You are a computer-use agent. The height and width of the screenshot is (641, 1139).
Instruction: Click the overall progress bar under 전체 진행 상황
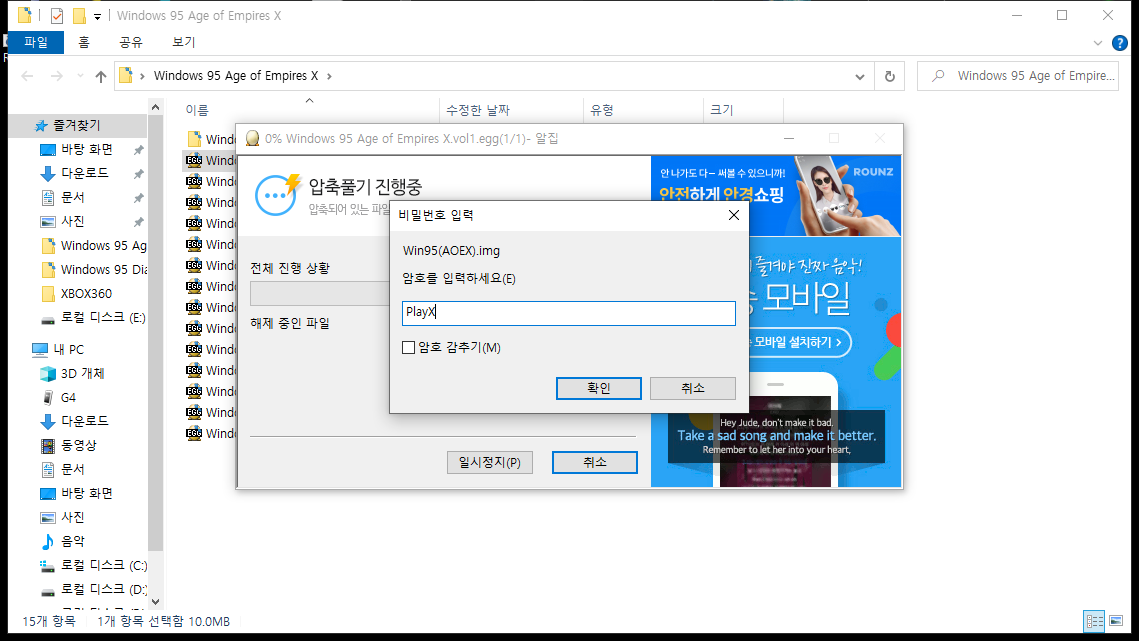coord(320,293)
